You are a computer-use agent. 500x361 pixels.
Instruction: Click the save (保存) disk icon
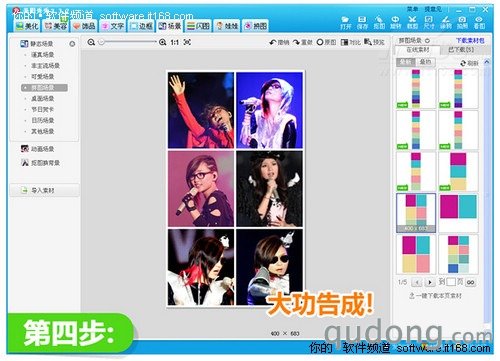[x=362, y=20]
